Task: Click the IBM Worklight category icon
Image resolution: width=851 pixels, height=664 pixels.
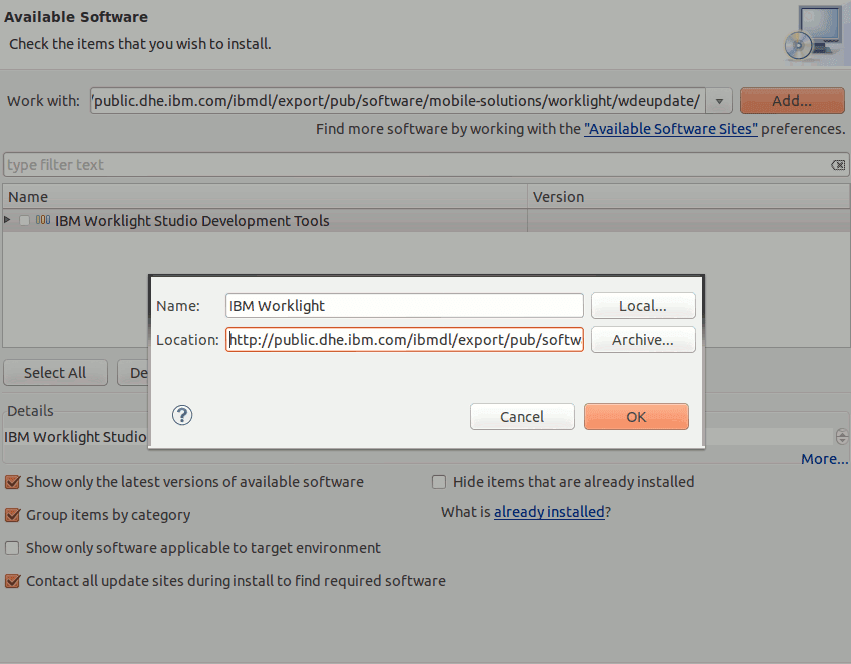Action: pos(43,220)
